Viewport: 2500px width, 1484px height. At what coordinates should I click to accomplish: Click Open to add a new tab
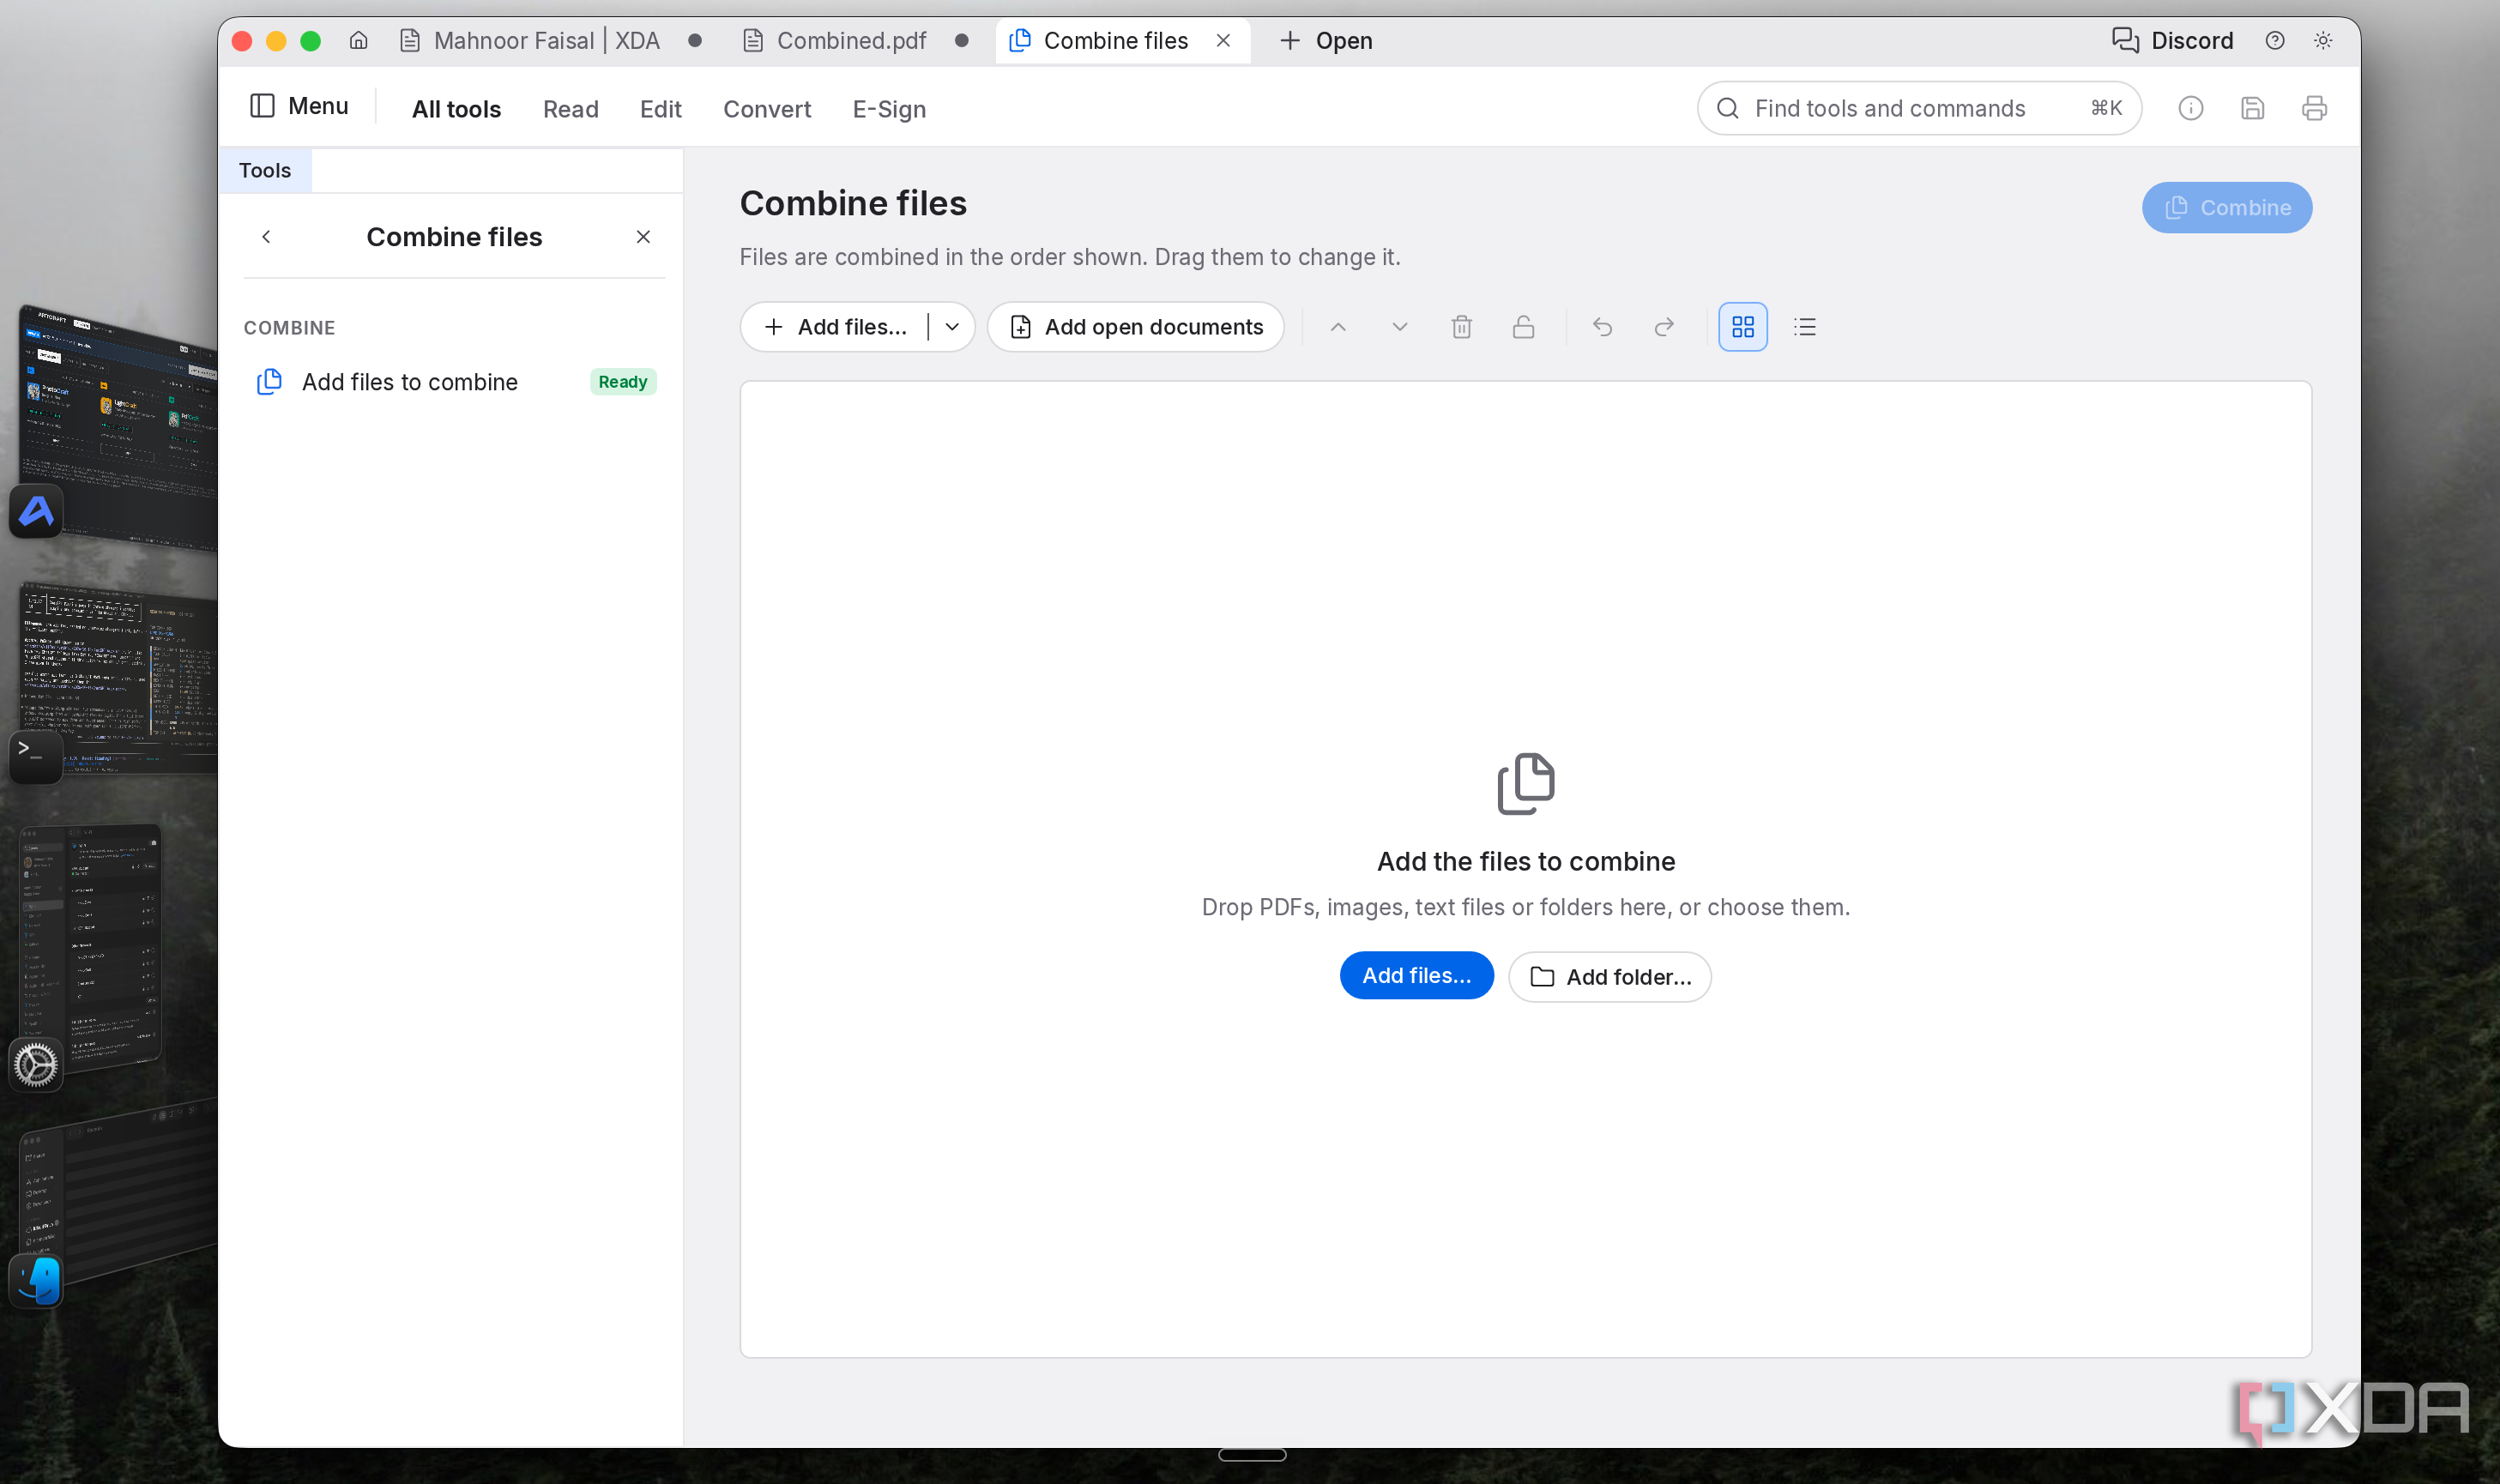pos(1326,41)
